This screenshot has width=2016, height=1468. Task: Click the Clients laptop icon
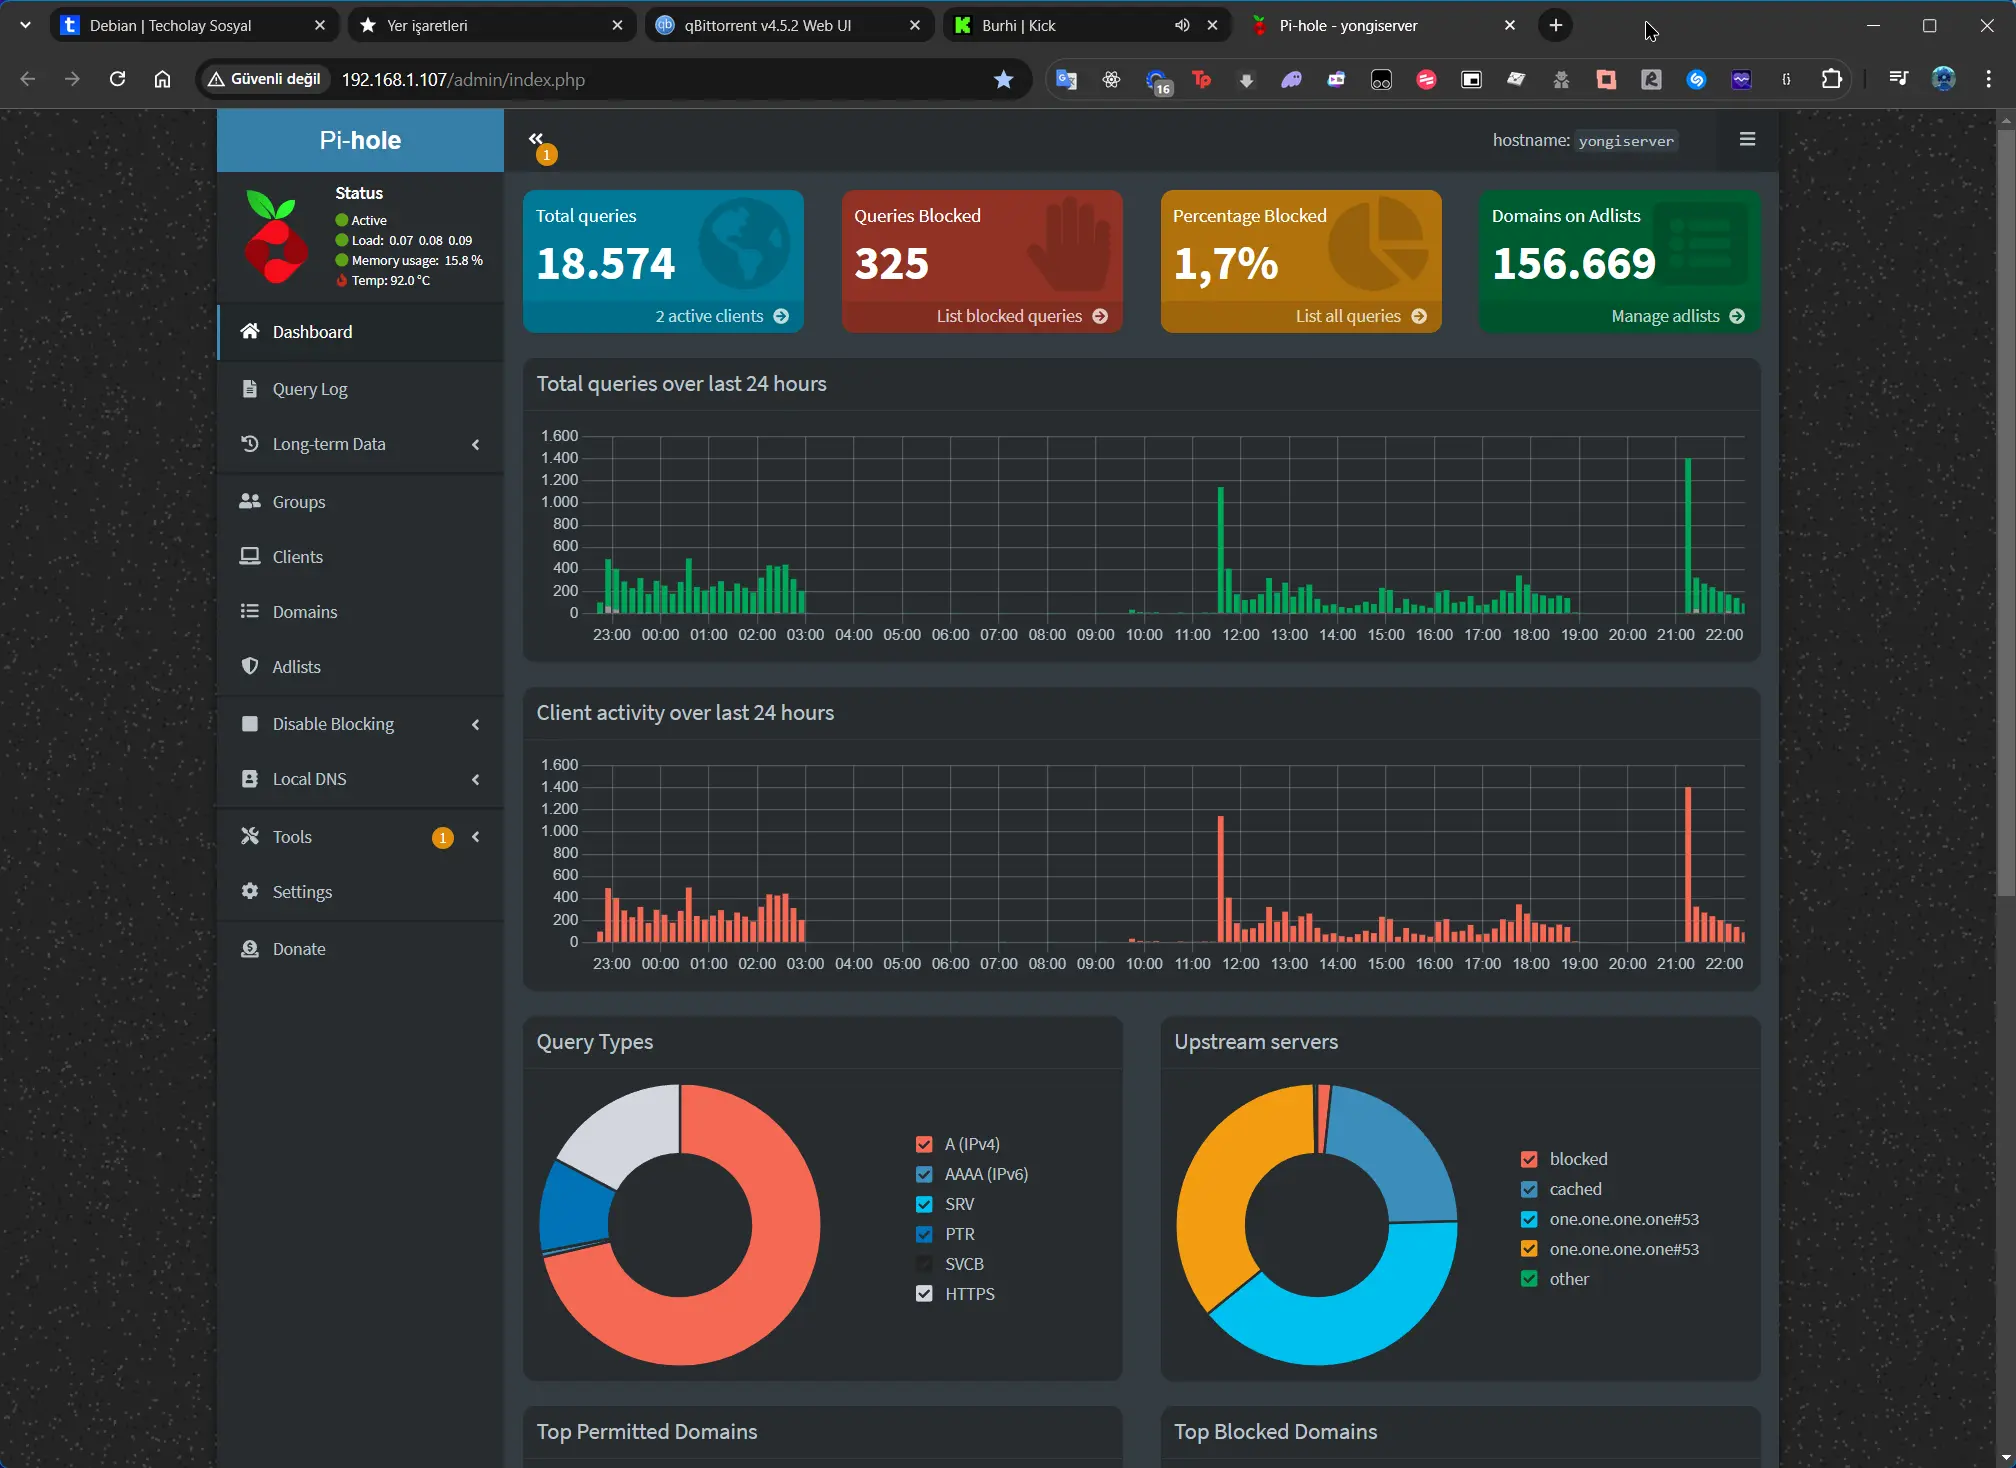tap(250, 556)
